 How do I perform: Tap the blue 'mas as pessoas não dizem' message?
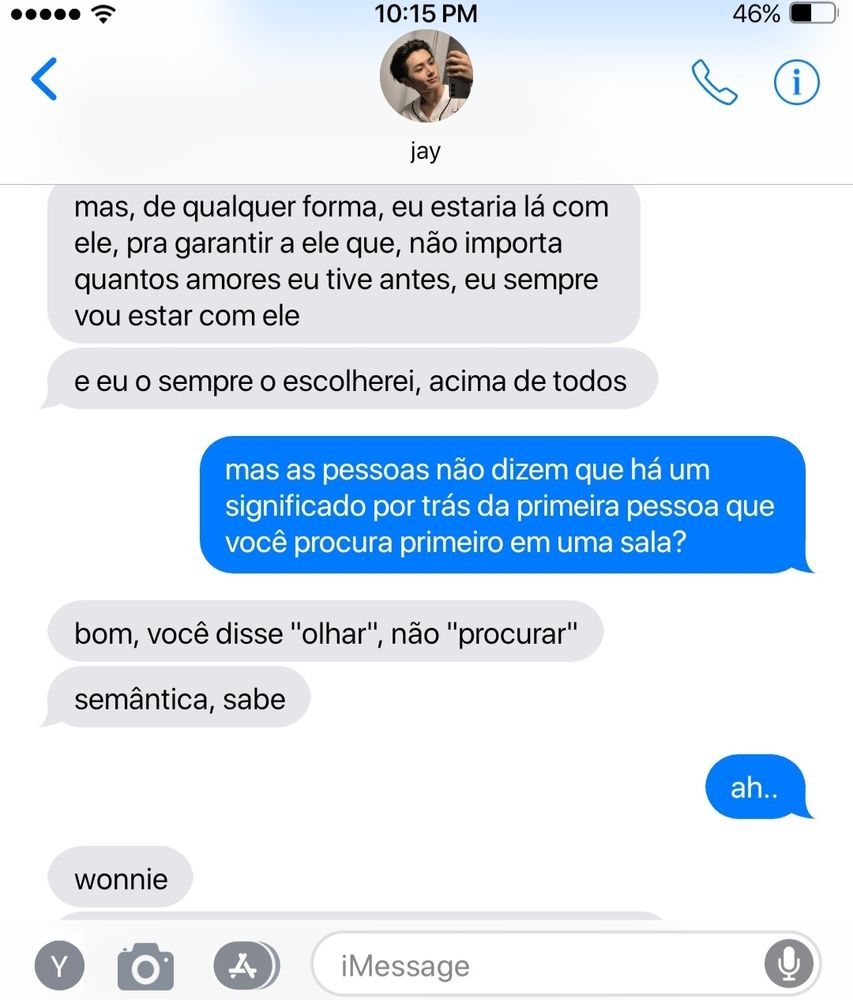[x=504, y=504]
